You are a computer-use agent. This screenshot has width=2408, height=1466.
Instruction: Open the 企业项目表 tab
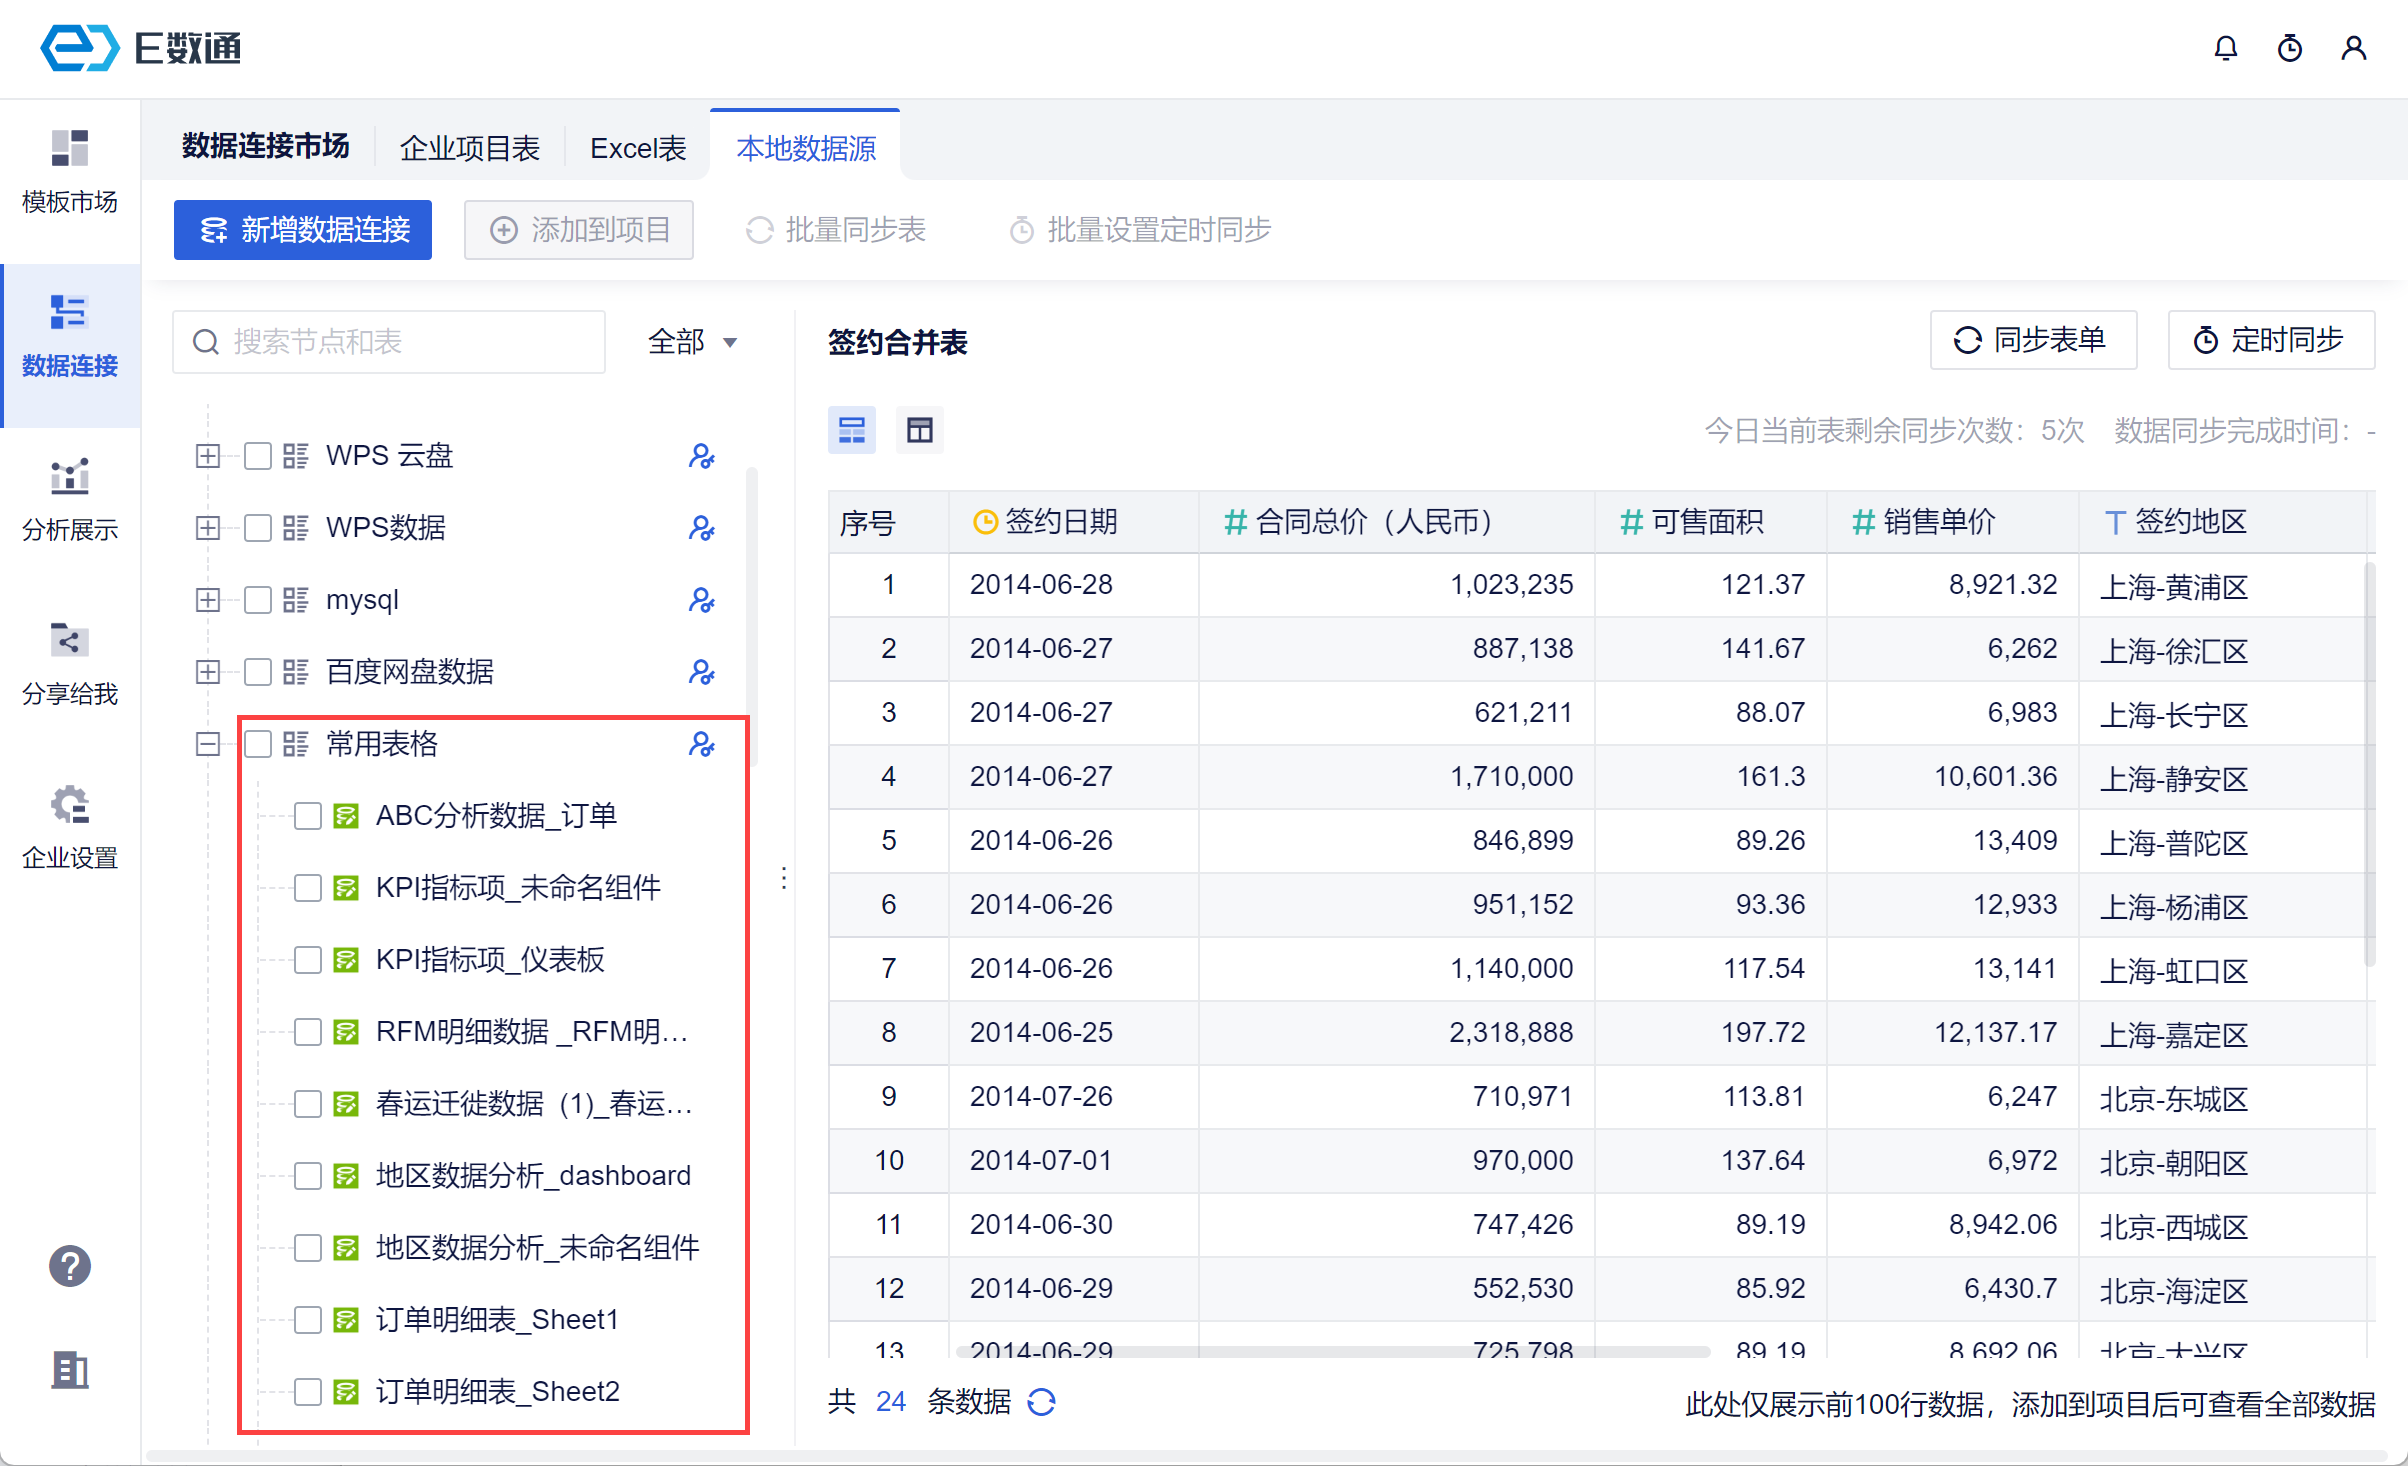(469, 148)
